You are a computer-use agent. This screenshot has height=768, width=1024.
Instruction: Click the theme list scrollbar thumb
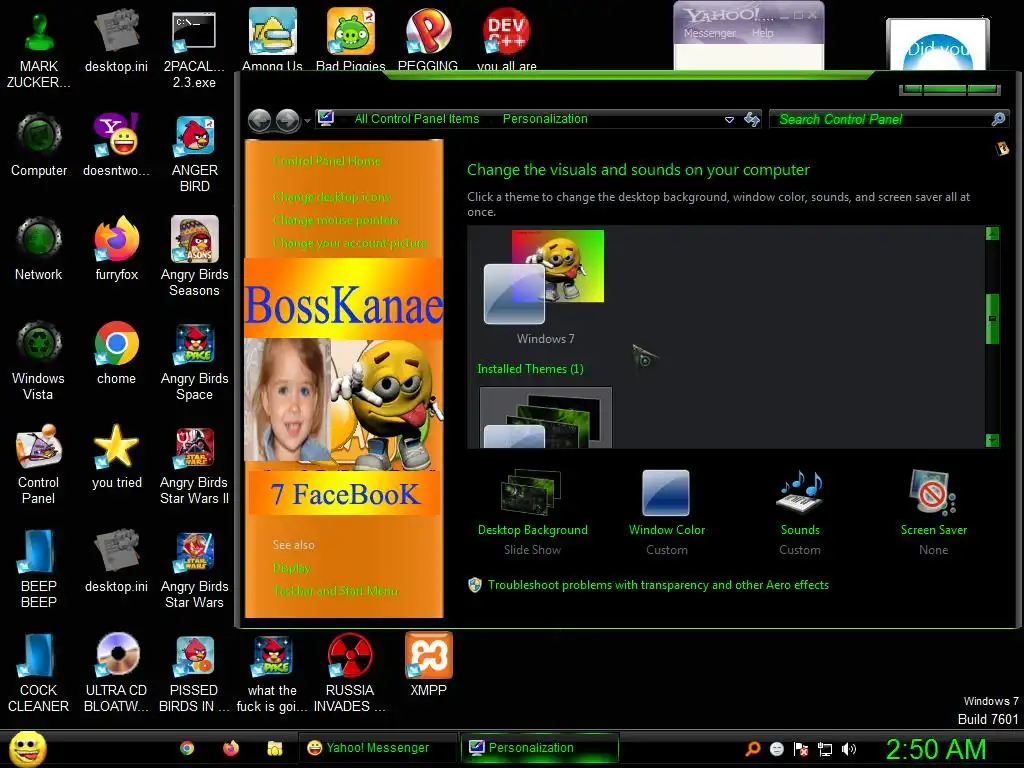(992, 319)
